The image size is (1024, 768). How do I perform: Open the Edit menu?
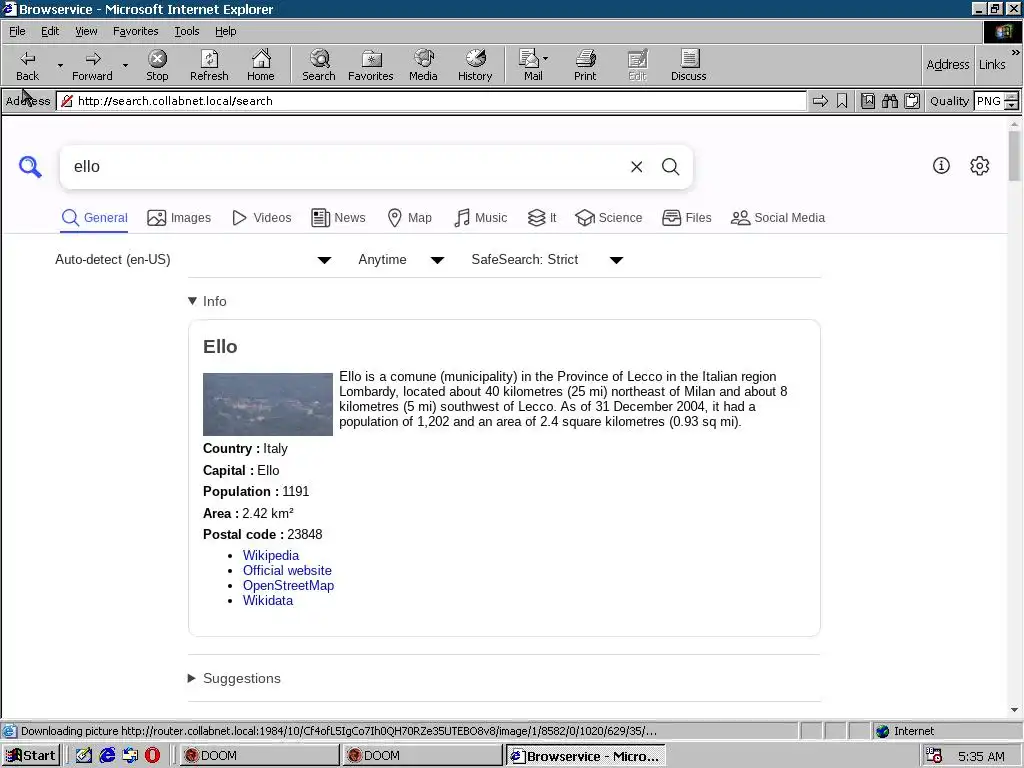[x=50, y=31]
